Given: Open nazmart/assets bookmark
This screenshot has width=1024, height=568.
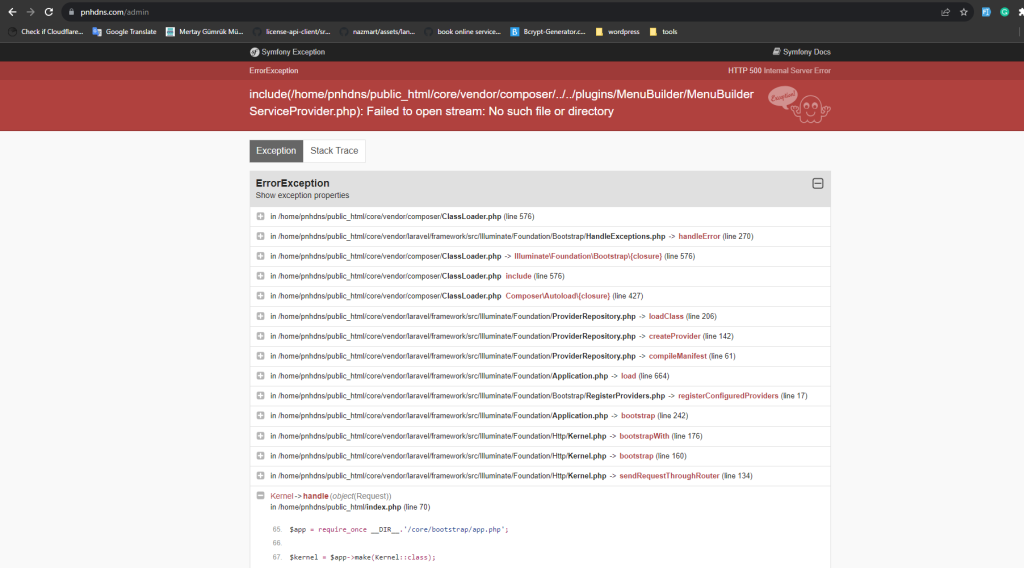Looking at the screenshot, I should (x=377, y=31).
